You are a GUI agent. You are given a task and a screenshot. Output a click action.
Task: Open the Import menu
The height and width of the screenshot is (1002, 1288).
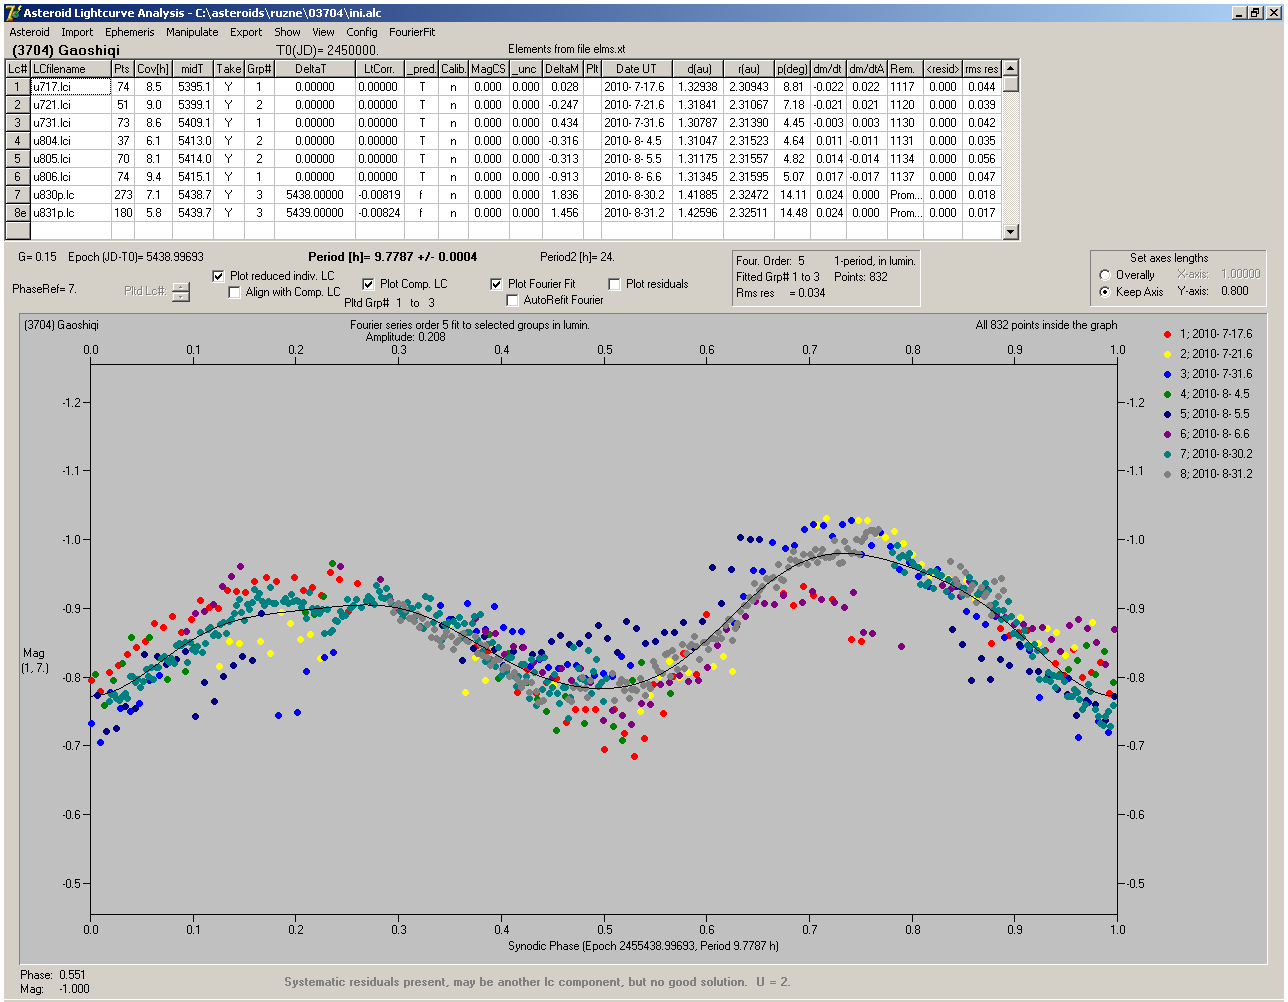77,32
